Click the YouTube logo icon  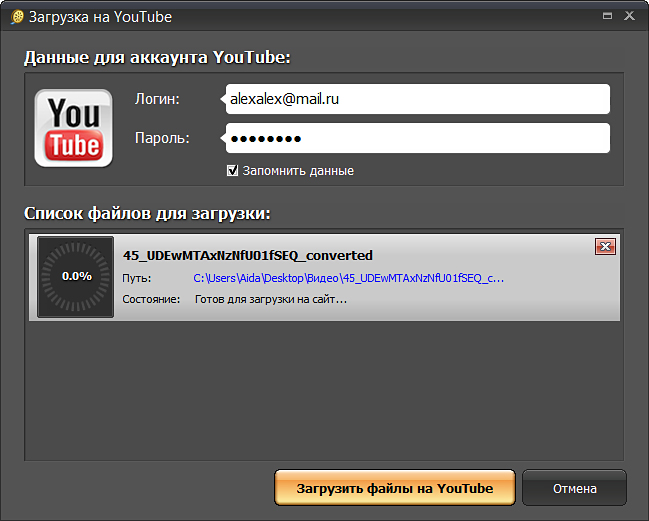(73, 127)
